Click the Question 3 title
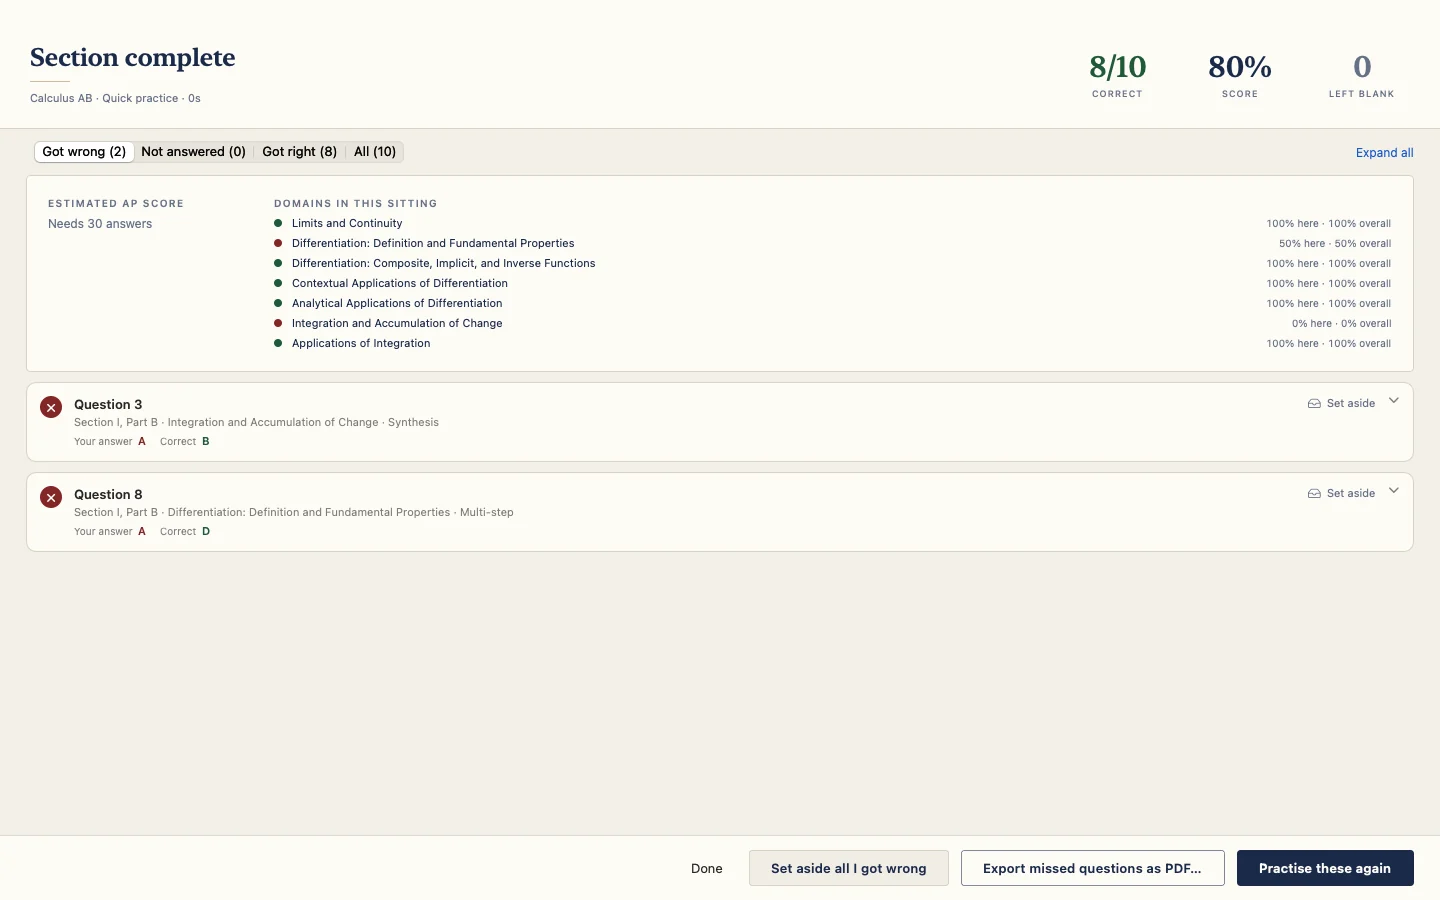The image size is (1440, 900). tap(108, 405)
